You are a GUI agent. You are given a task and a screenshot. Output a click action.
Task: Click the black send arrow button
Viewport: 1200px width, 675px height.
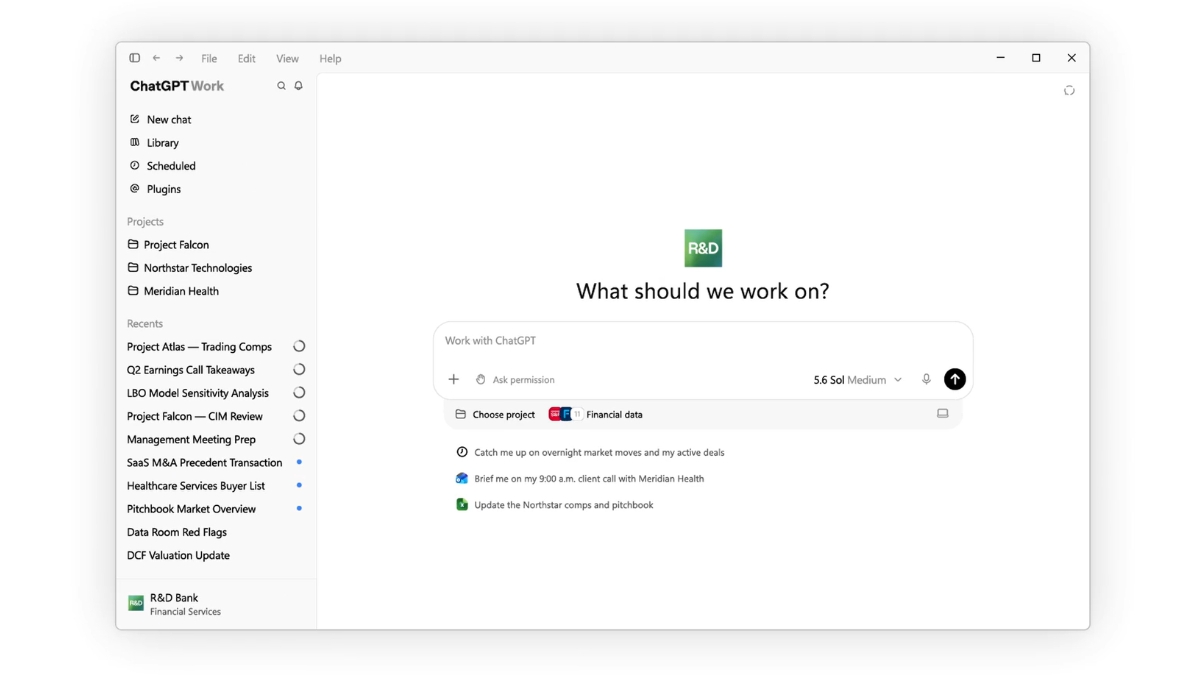[955, 379]
